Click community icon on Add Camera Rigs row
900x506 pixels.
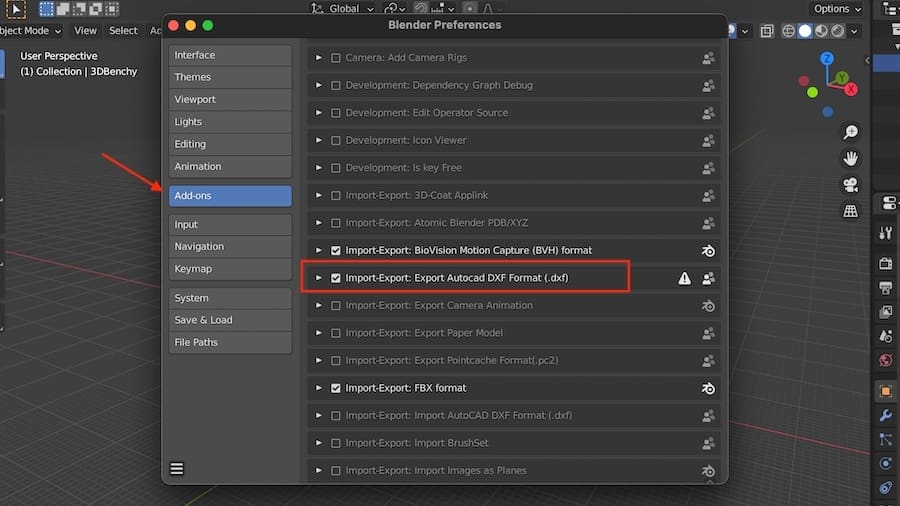click(708, 58)
